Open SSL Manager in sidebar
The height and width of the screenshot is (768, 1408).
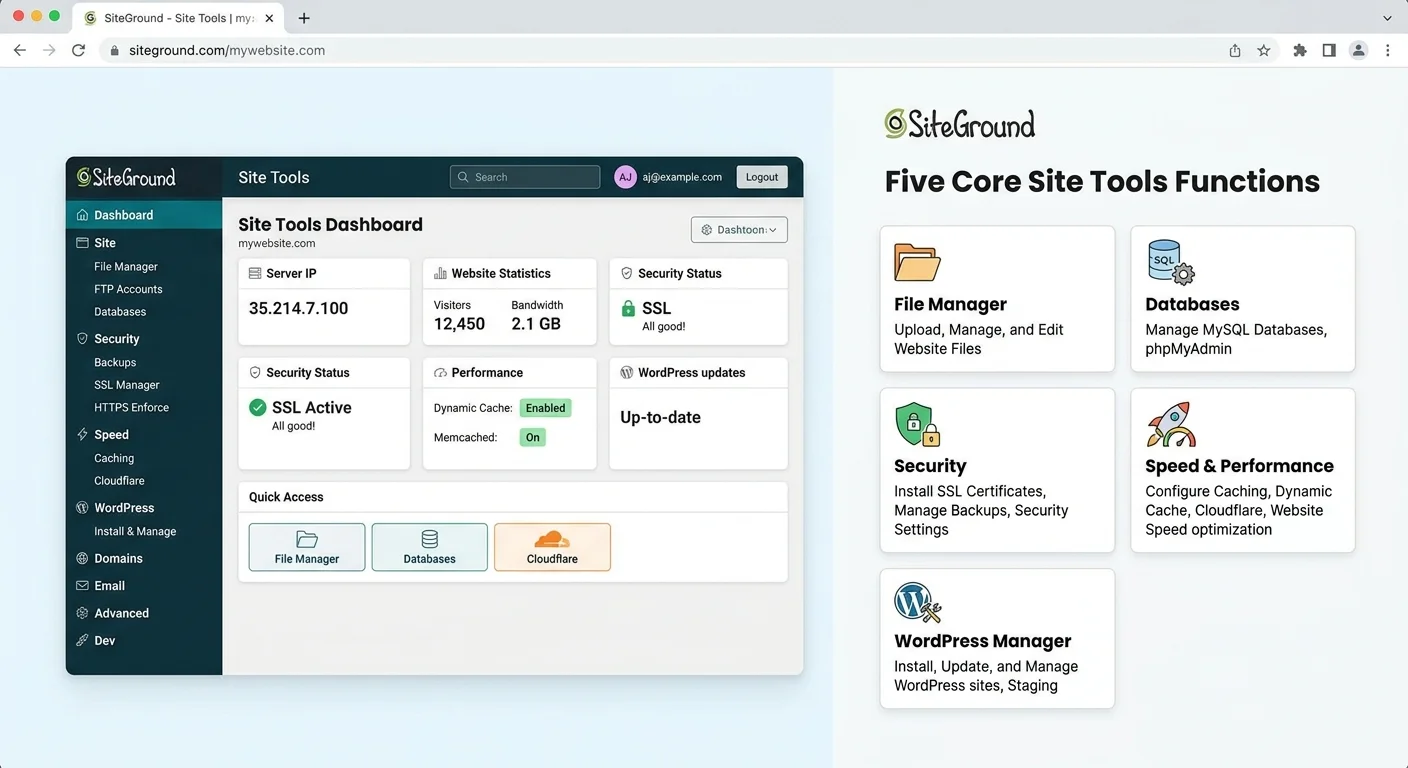(126, 385)
